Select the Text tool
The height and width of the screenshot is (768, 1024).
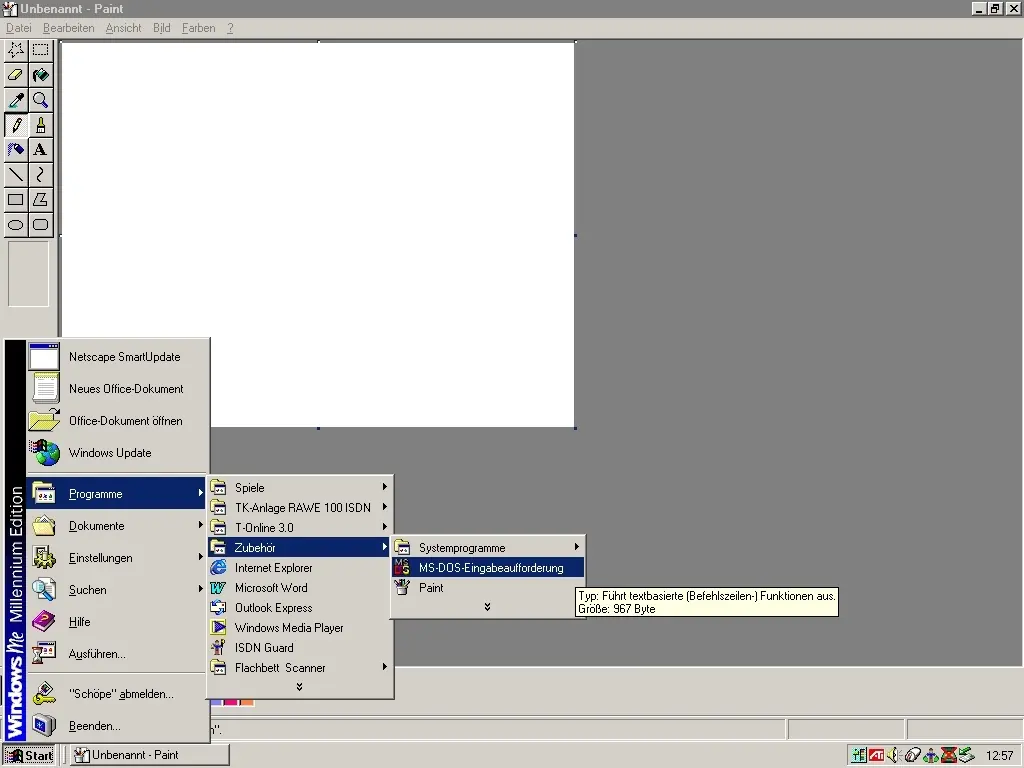40,150
